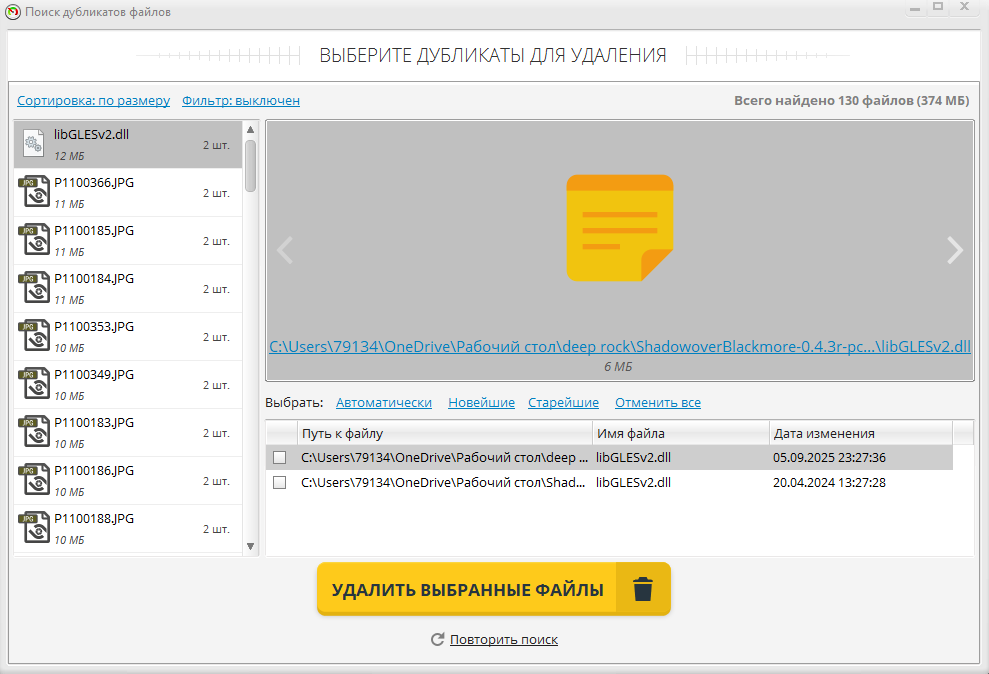Click date cell 20.04.2024 13:27:28
The height and width of the screenshot is (674, 989).
[829, 483]
